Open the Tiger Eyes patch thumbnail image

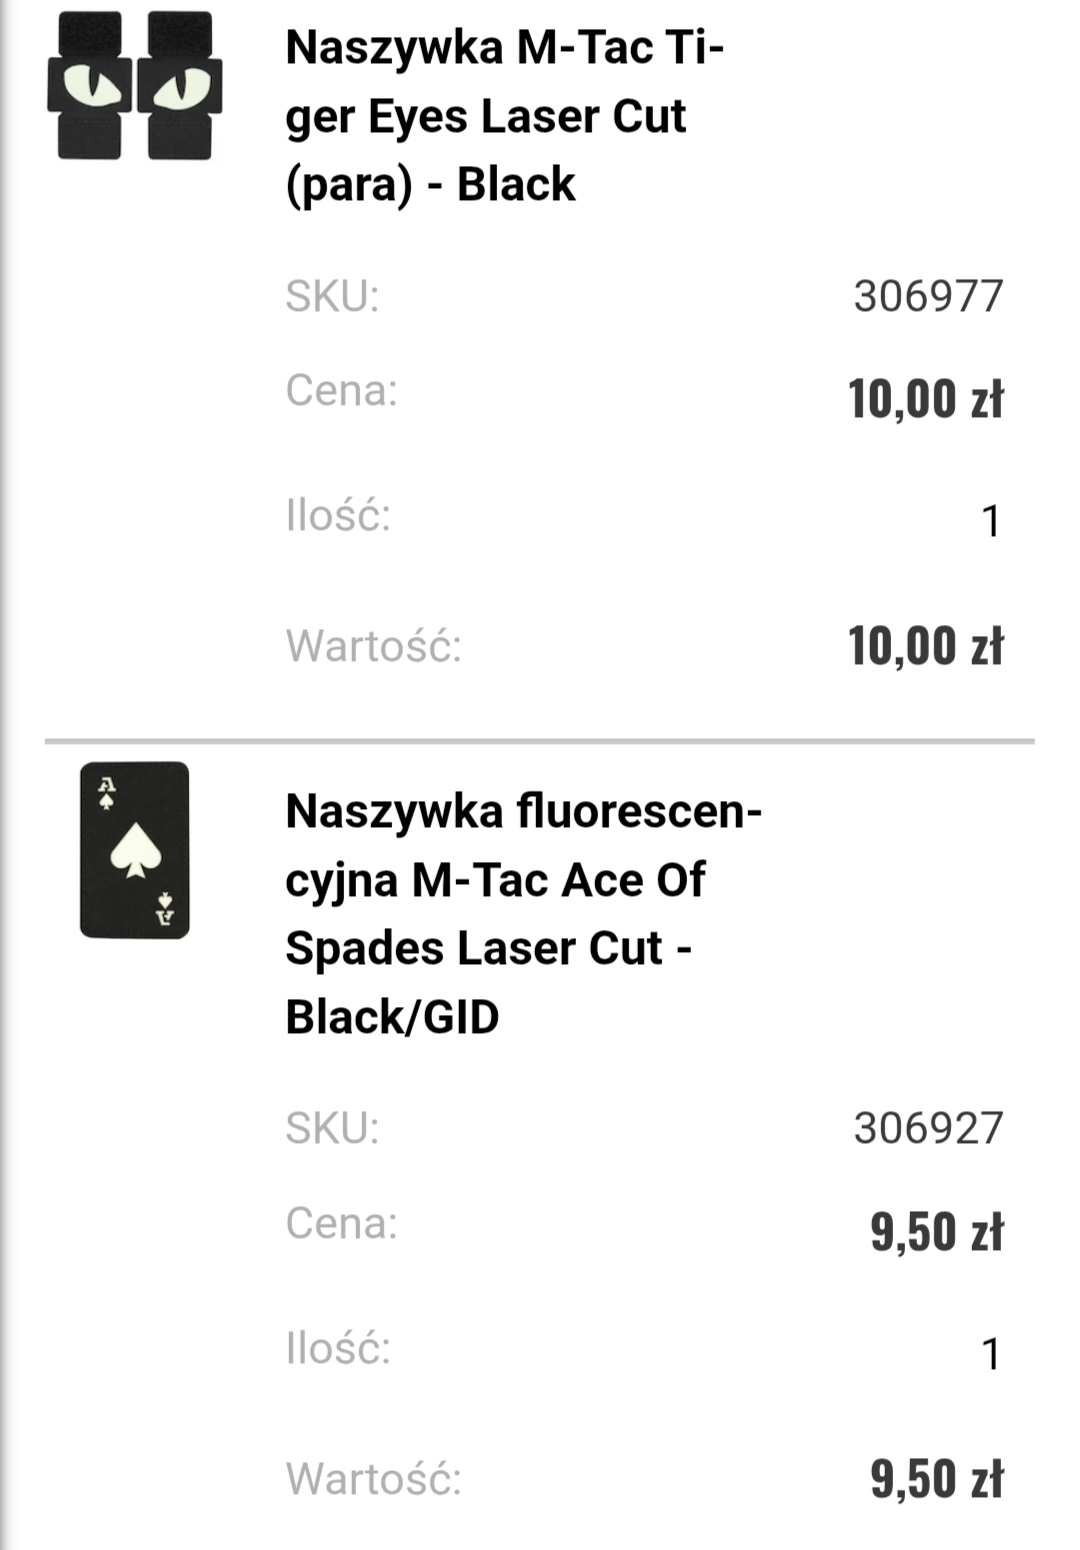pos(134,86)
